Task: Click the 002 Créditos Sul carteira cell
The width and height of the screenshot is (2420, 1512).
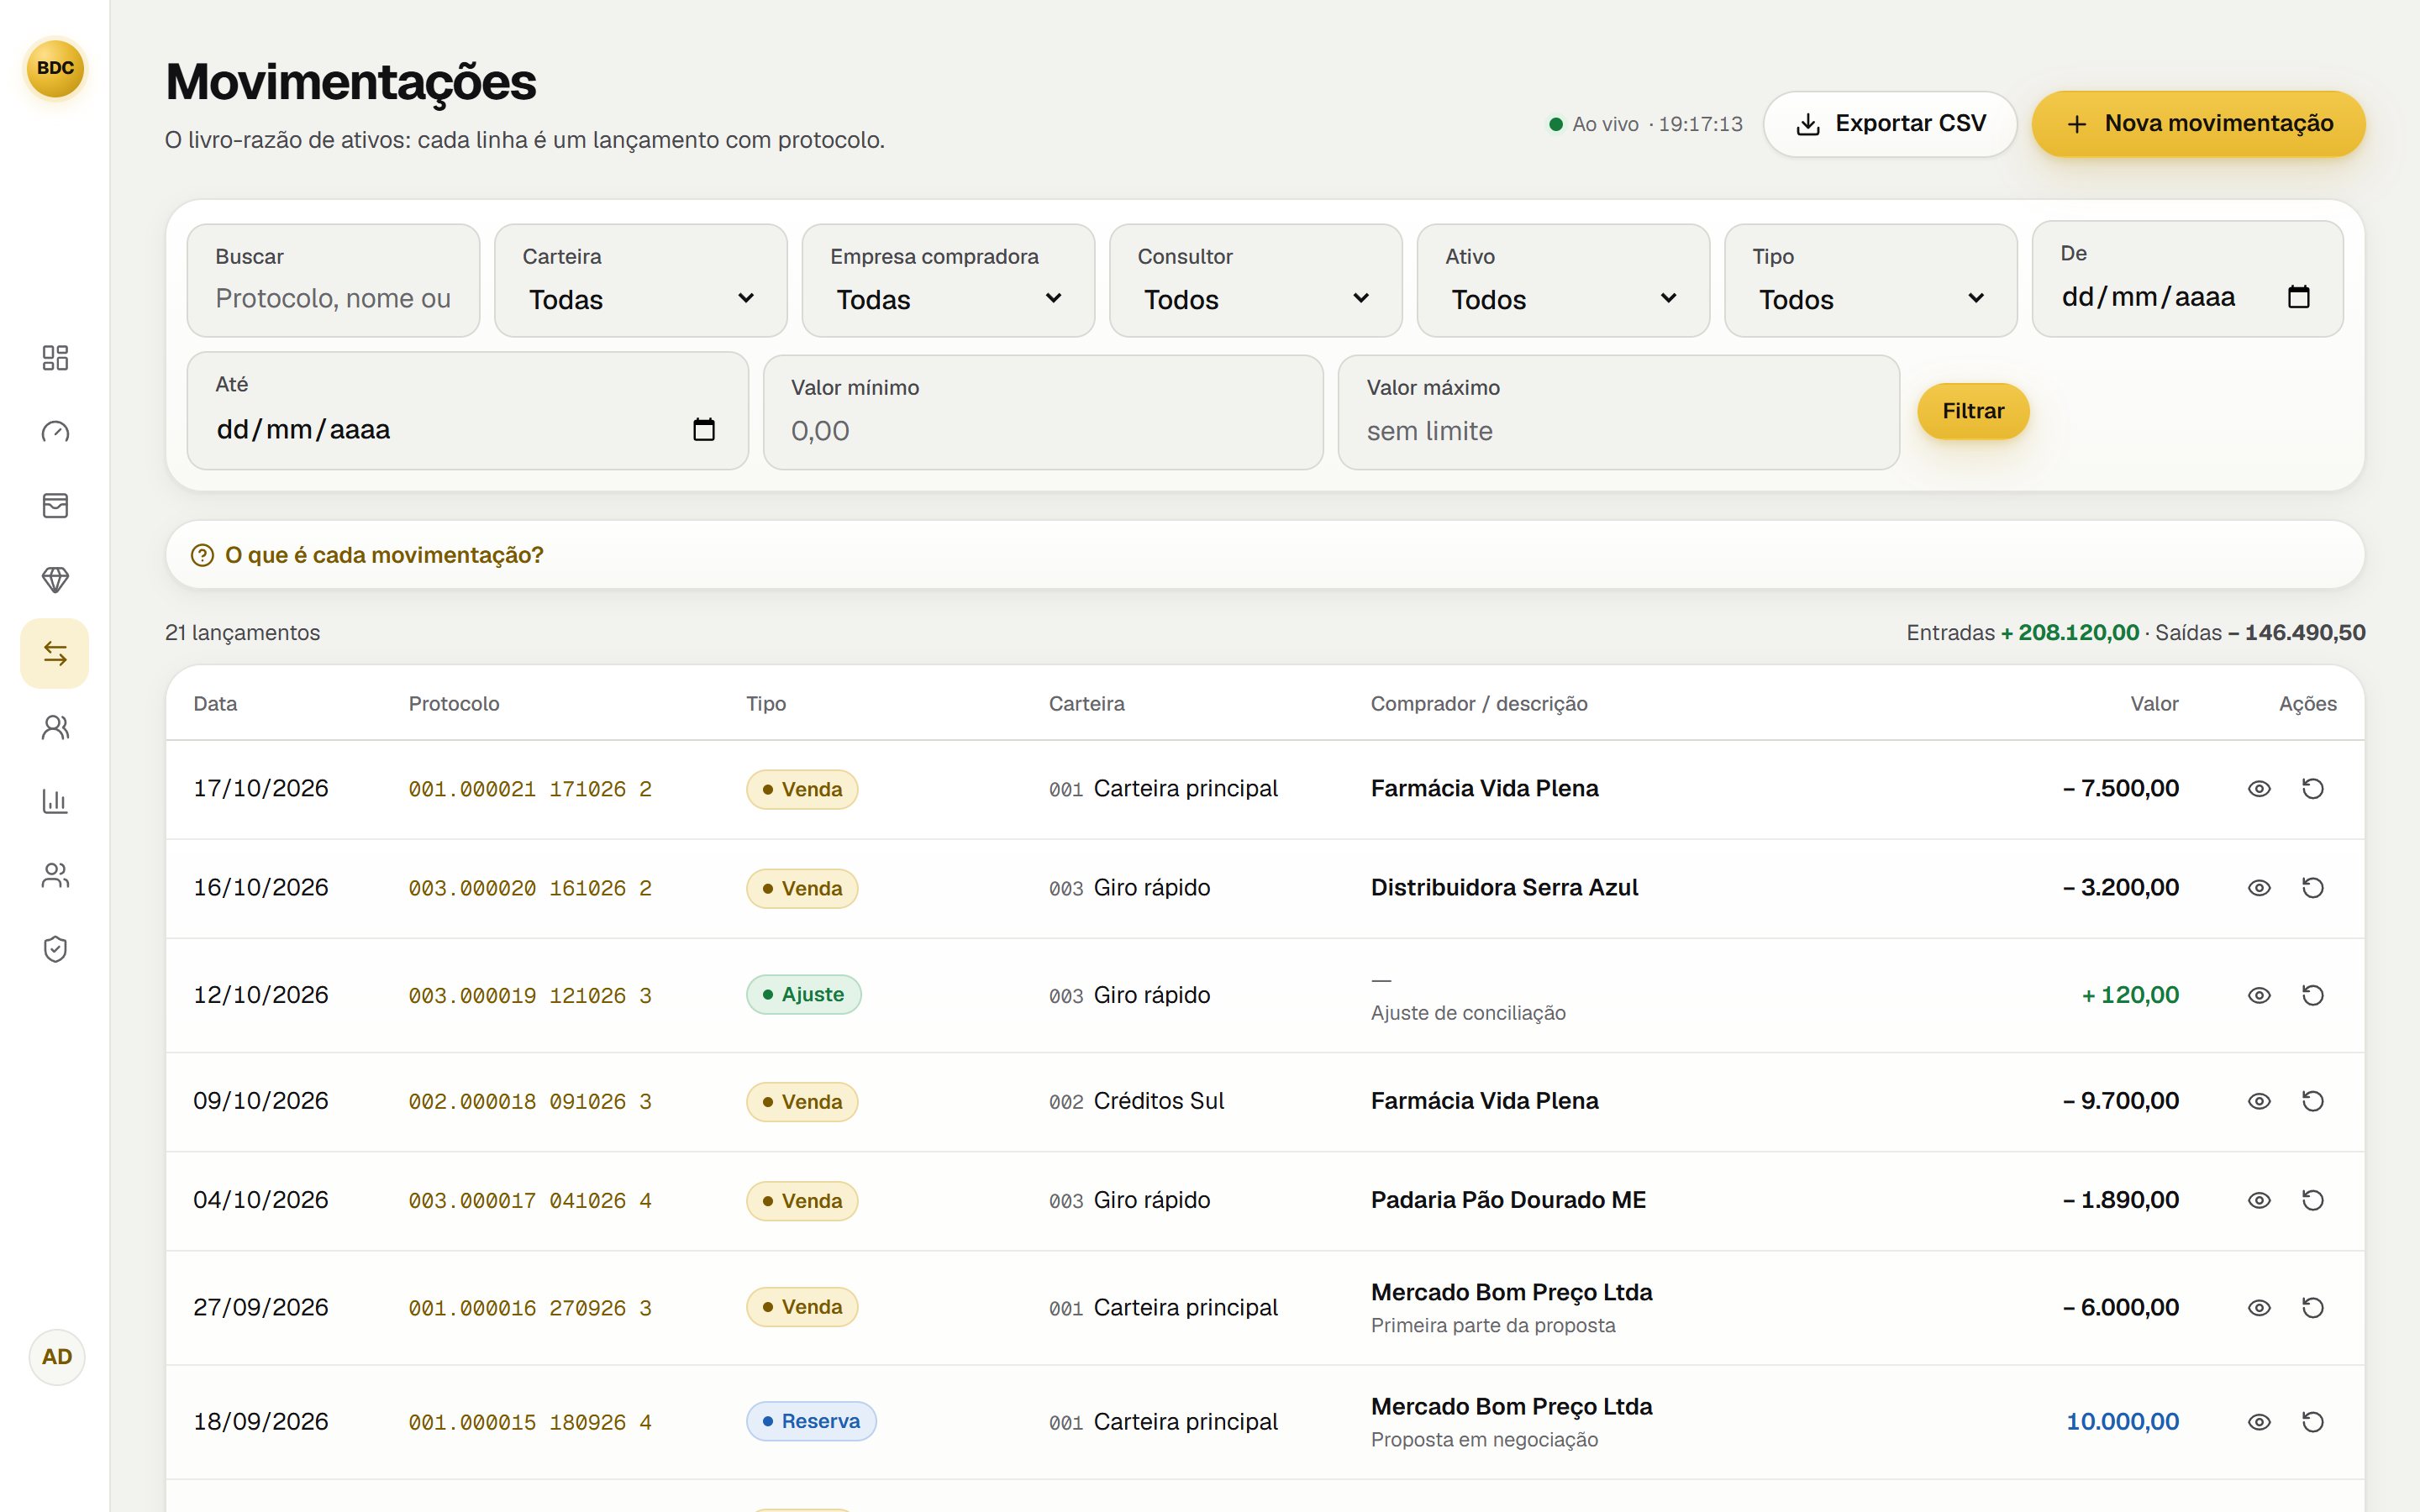Action: point(1136,1101)
